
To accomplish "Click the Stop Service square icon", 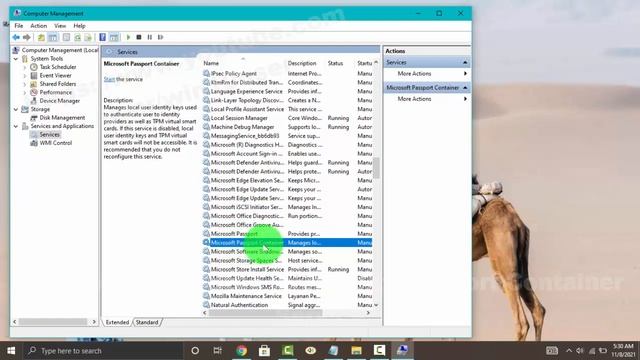I will coord(139,37).
